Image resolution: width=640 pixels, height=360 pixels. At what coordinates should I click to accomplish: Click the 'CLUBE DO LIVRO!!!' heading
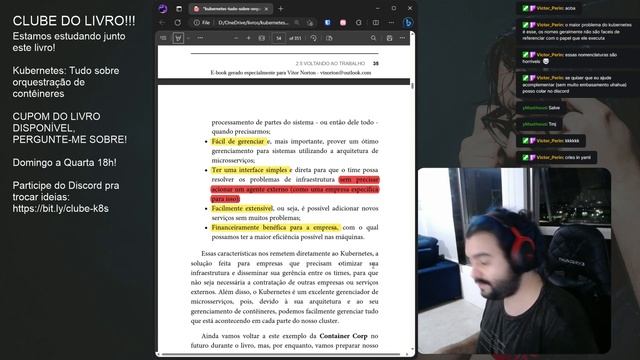[74, 21]
